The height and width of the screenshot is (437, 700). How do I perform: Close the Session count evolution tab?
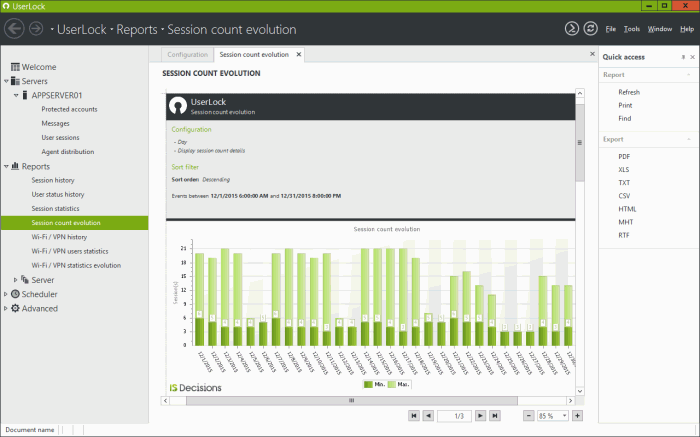(x=299, y=54)
